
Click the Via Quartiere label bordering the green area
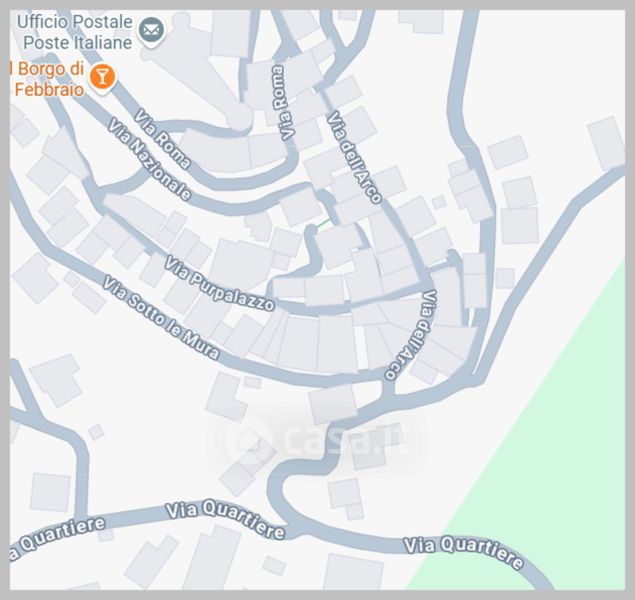tap(464, 553)
